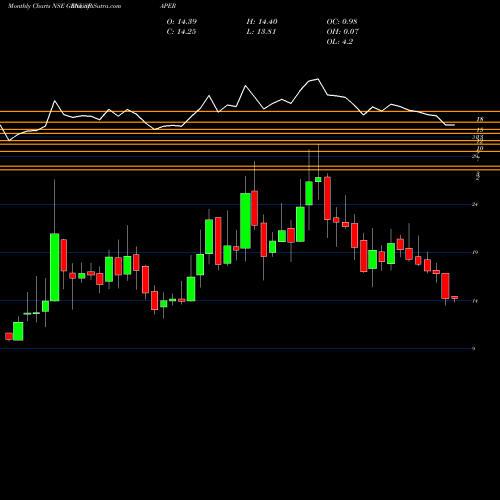Viewport: 500px width, 500px height.
Task: Click the close price value C: 14.25
Action: pyautogui.click(x=181, y=32)
